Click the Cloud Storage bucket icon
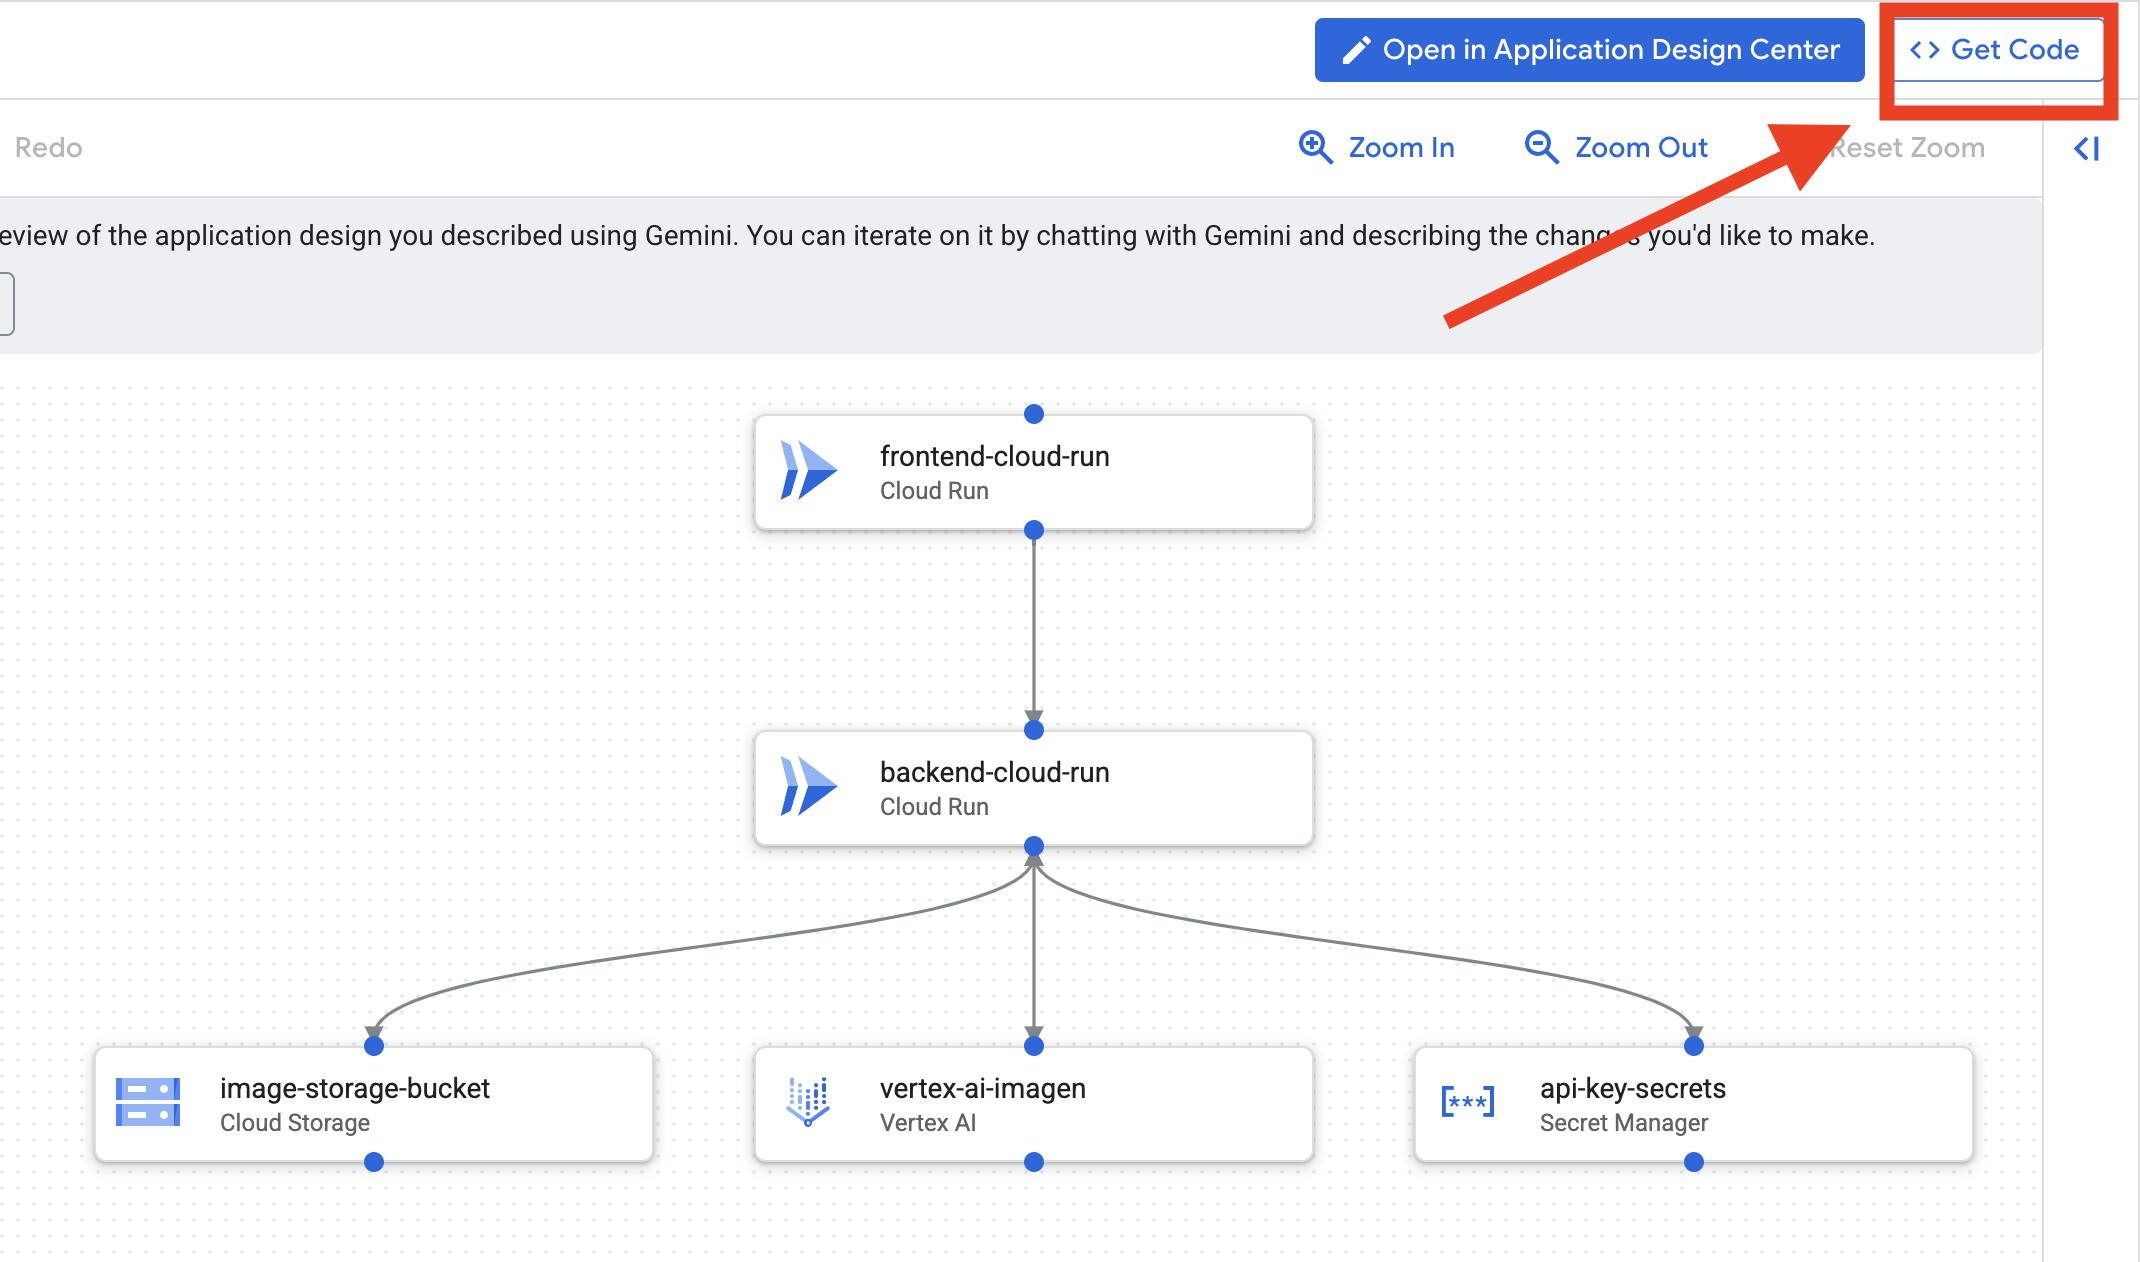Screen dimensions: 2140x1262 [148, 1102]
